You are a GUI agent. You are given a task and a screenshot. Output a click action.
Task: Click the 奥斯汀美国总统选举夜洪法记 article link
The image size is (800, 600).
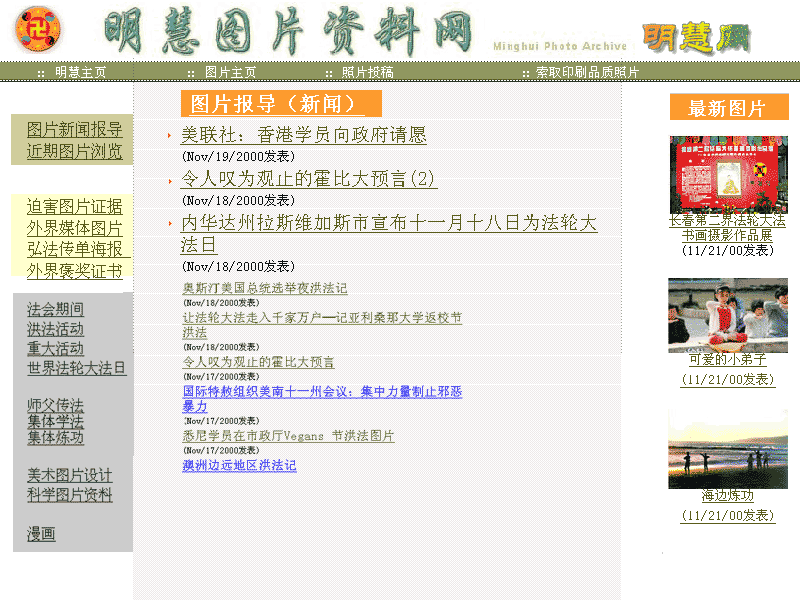[265, 288]
